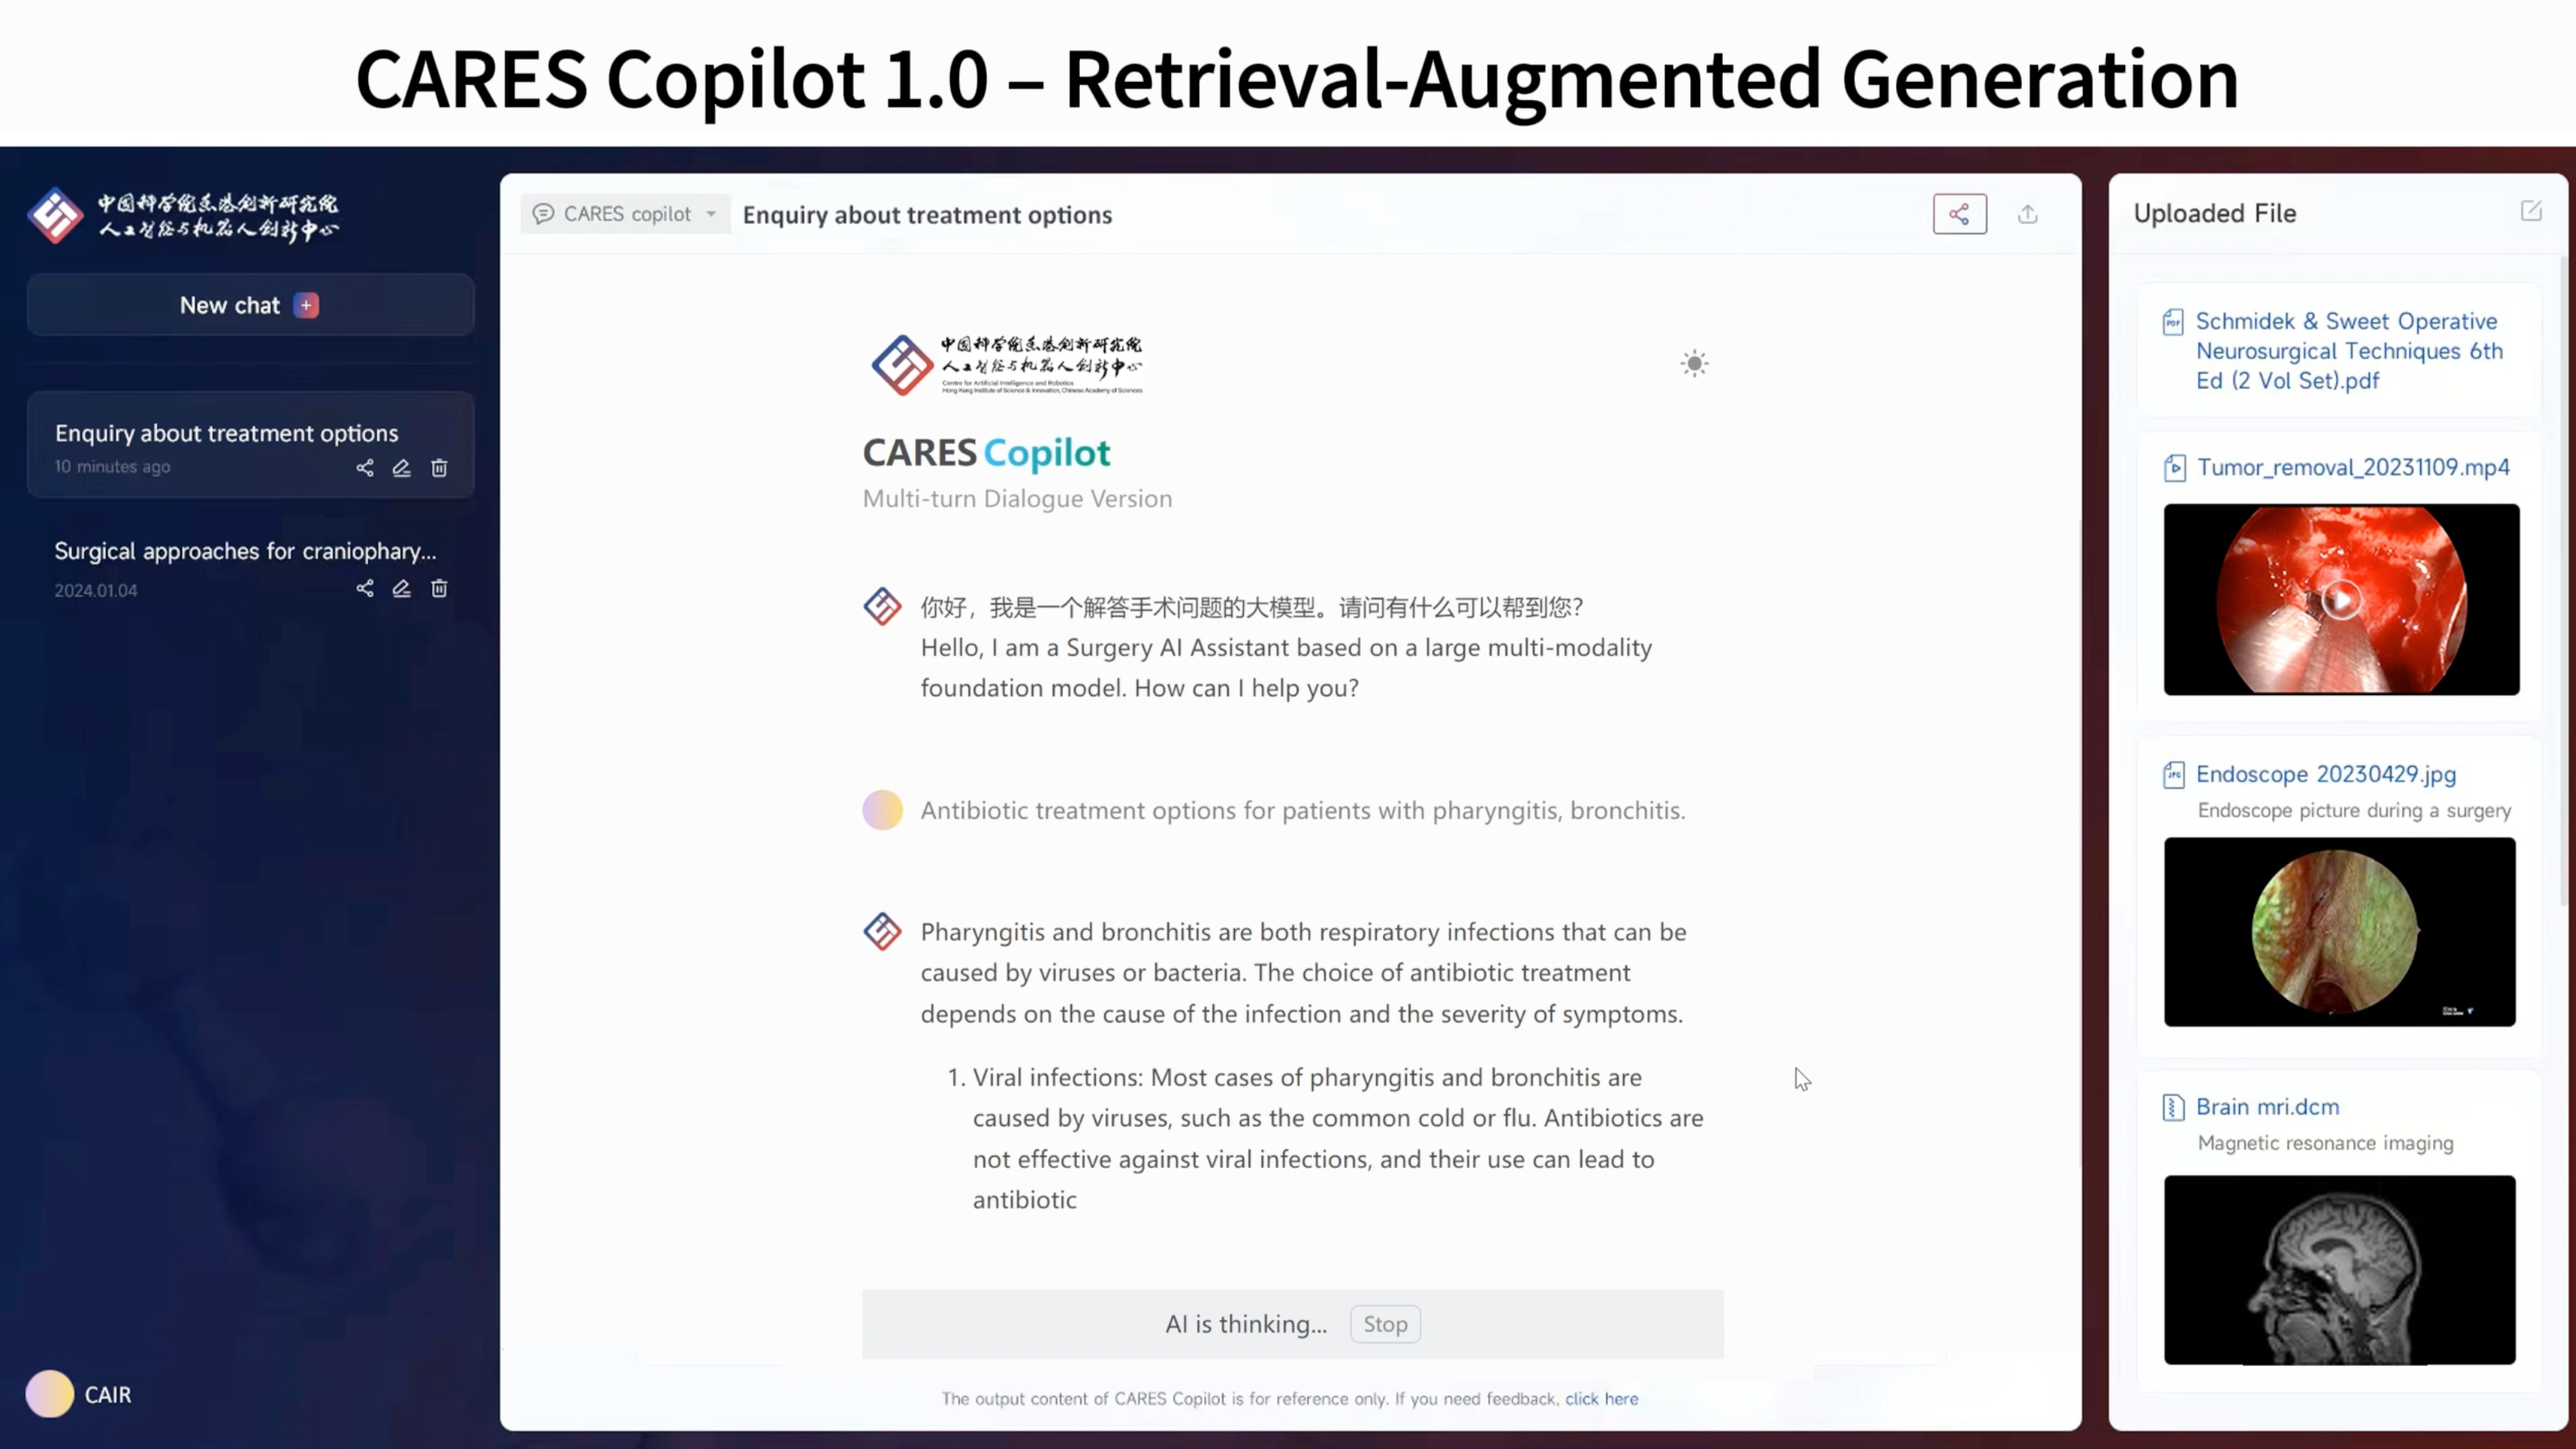Screen dimensions: 2576x1449
Task: Open the CARES copilot model dropdown
Action: tap(626, 214)
